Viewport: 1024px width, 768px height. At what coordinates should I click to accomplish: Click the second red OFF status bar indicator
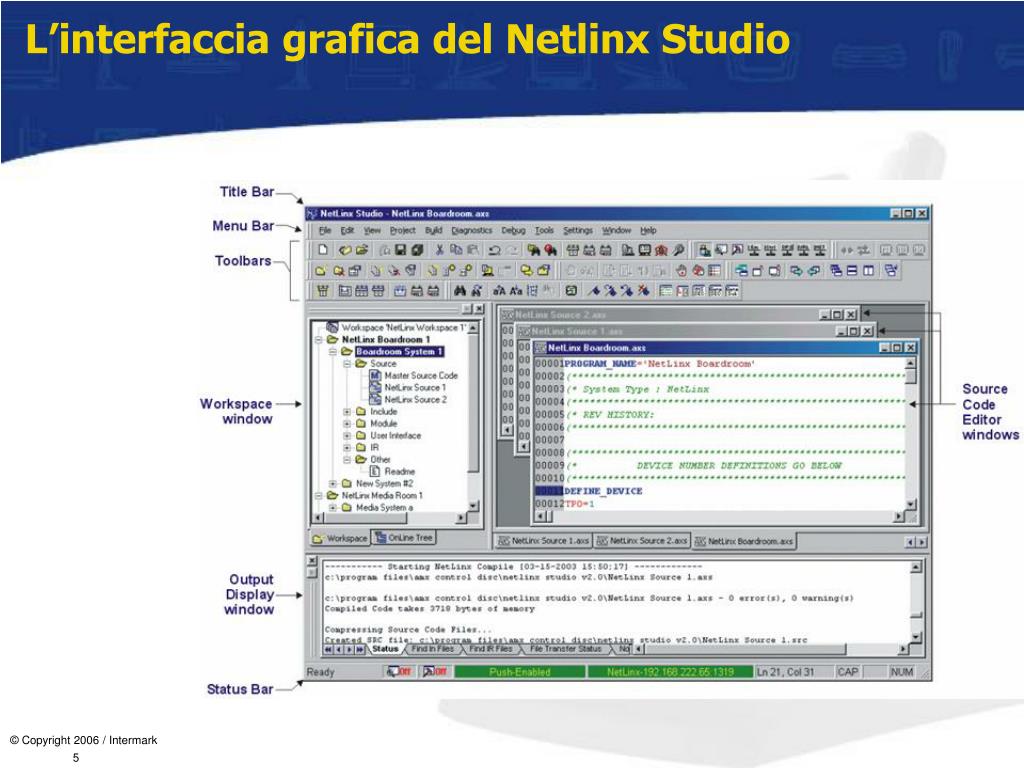(x=435, y=671)
